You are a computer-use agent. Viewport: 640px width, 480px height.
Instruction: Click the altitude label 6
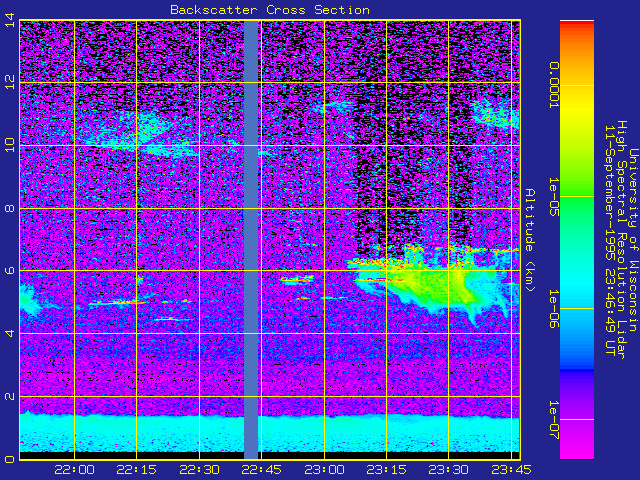tap(10, 271)
